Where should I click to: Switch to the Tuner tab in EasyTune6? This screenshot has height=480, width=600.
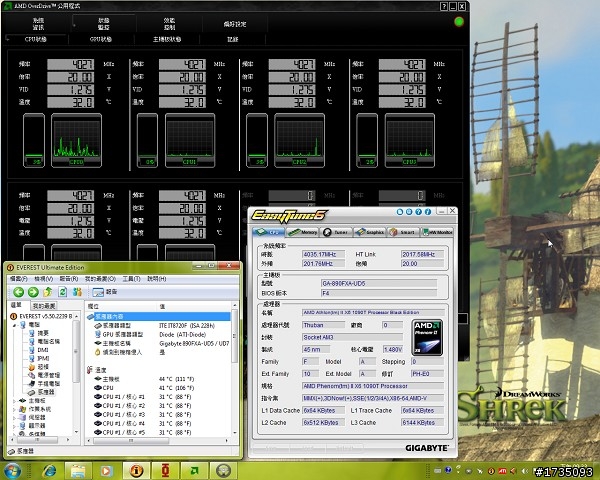(336, 232)
